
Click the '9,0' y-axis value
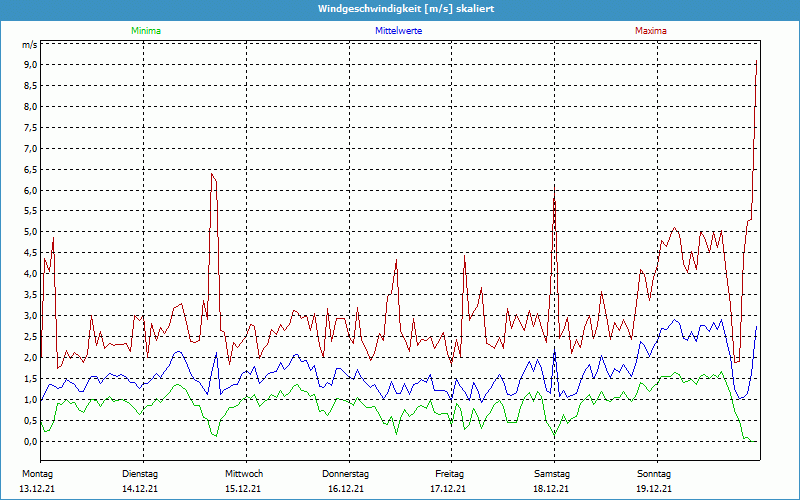30,65
